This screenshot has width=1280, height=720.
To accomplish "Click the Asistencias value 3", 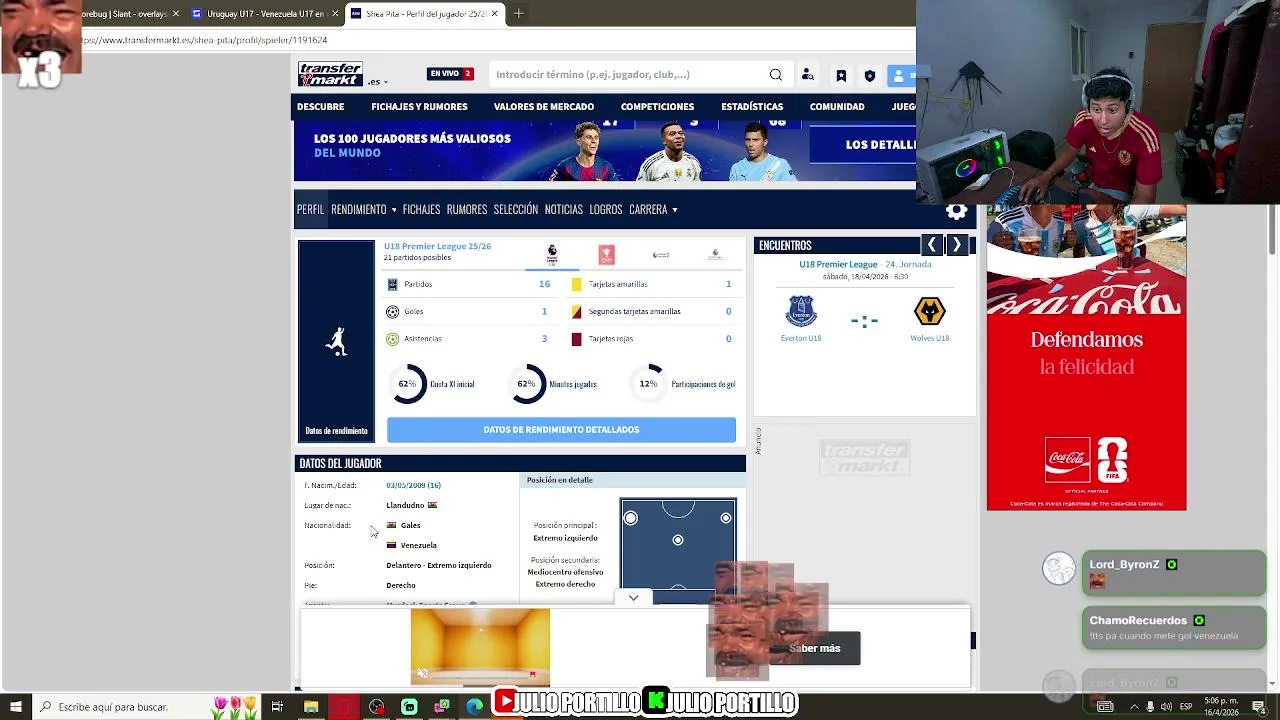I will coord(544,339).
